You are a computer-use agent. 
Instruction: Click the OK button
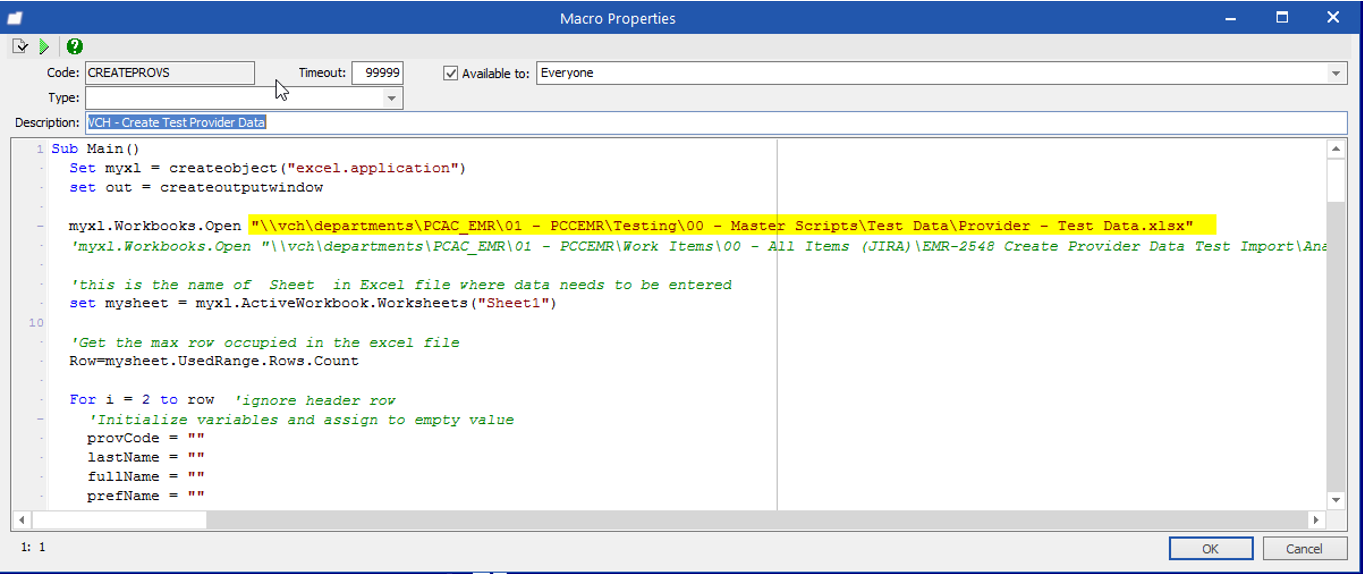tap(1210, 548)
